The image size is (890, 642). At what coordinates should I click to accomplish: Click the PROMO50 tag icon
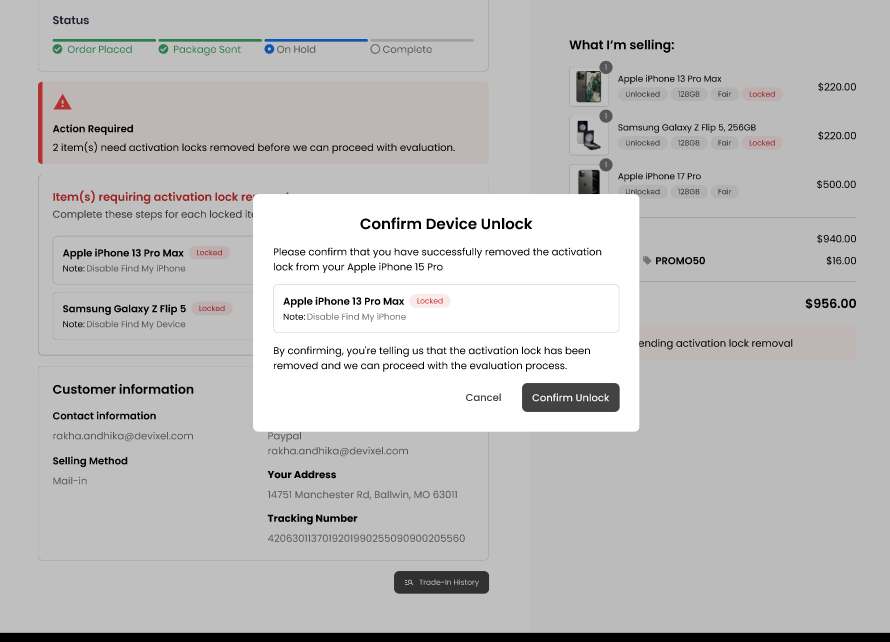pyautogui.click(x=647, y=261)
